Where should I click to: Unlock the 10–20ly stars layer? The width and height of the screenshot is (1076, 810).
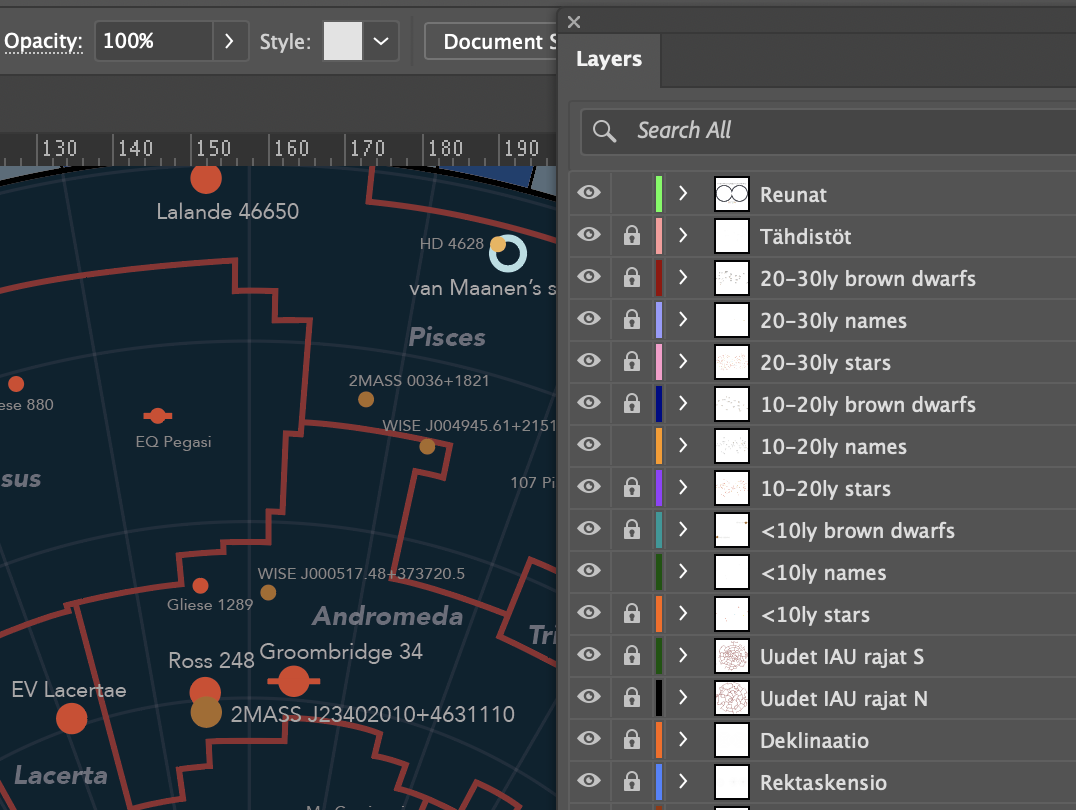click(x=631, y=488)
